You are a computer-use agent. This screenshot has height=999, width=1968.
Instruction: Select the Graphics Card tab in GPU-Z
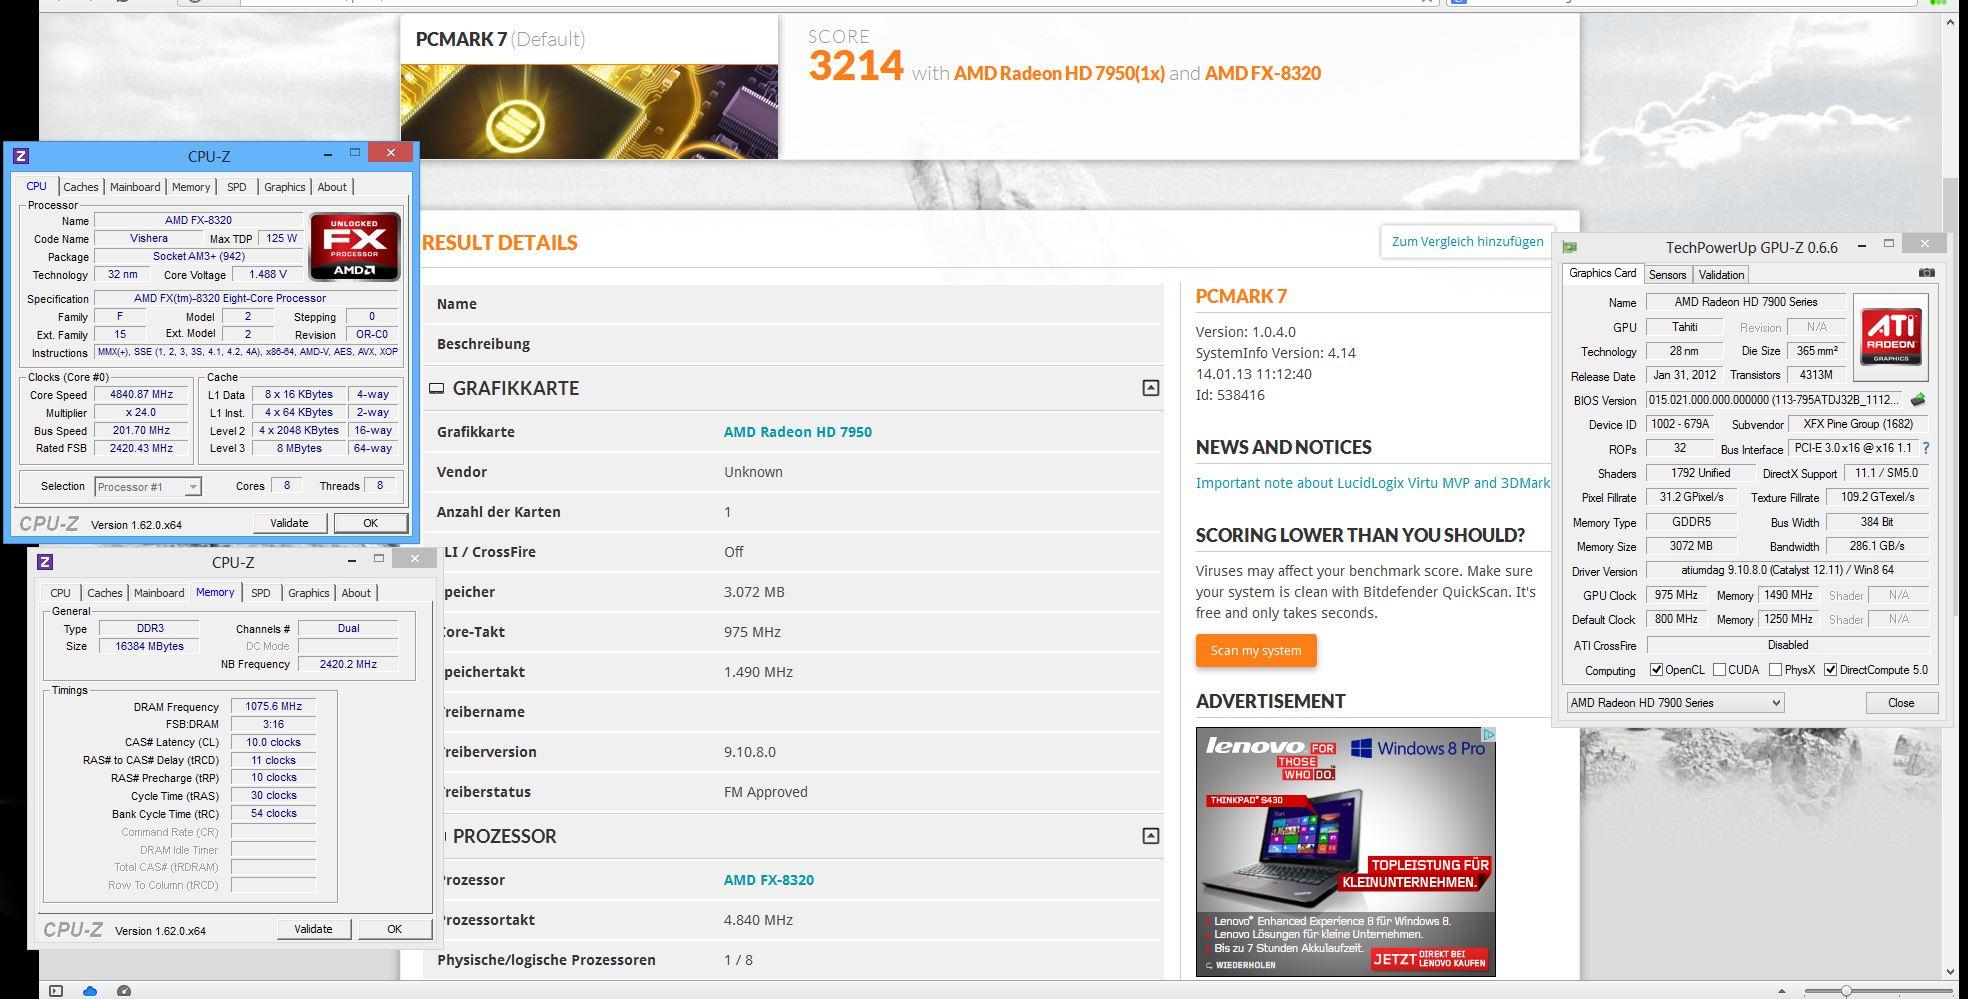click(x=1603, y=273)
